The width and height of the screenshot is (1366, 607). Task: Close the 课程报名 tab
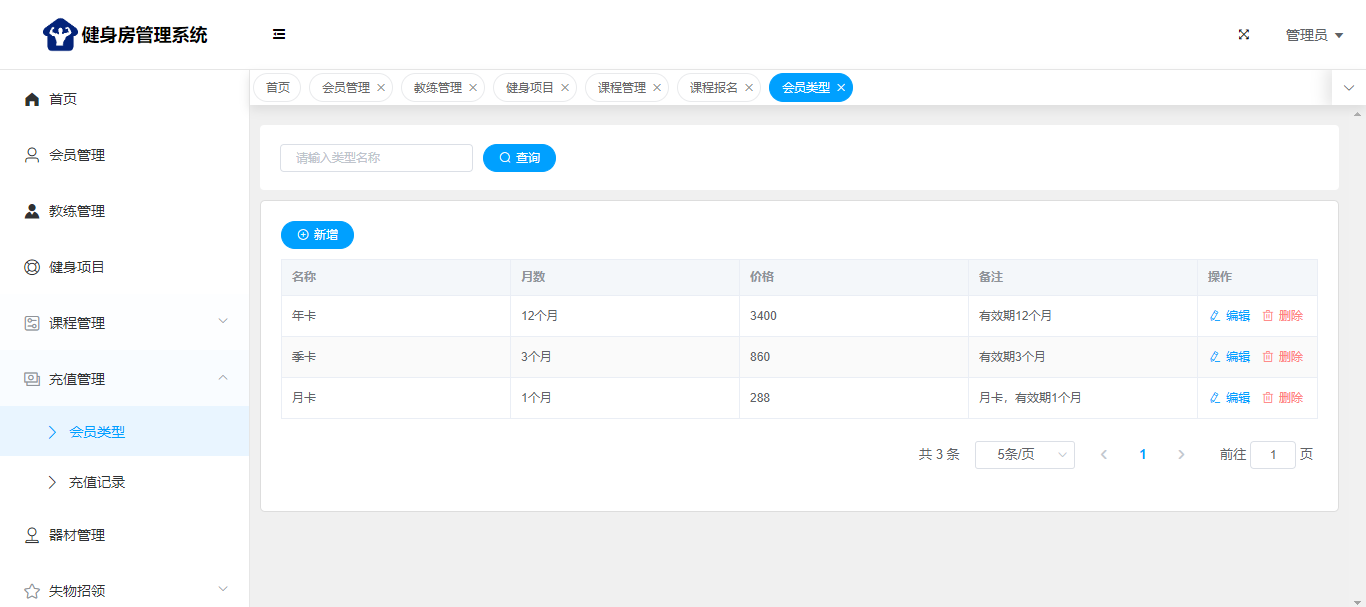(749, 88)
